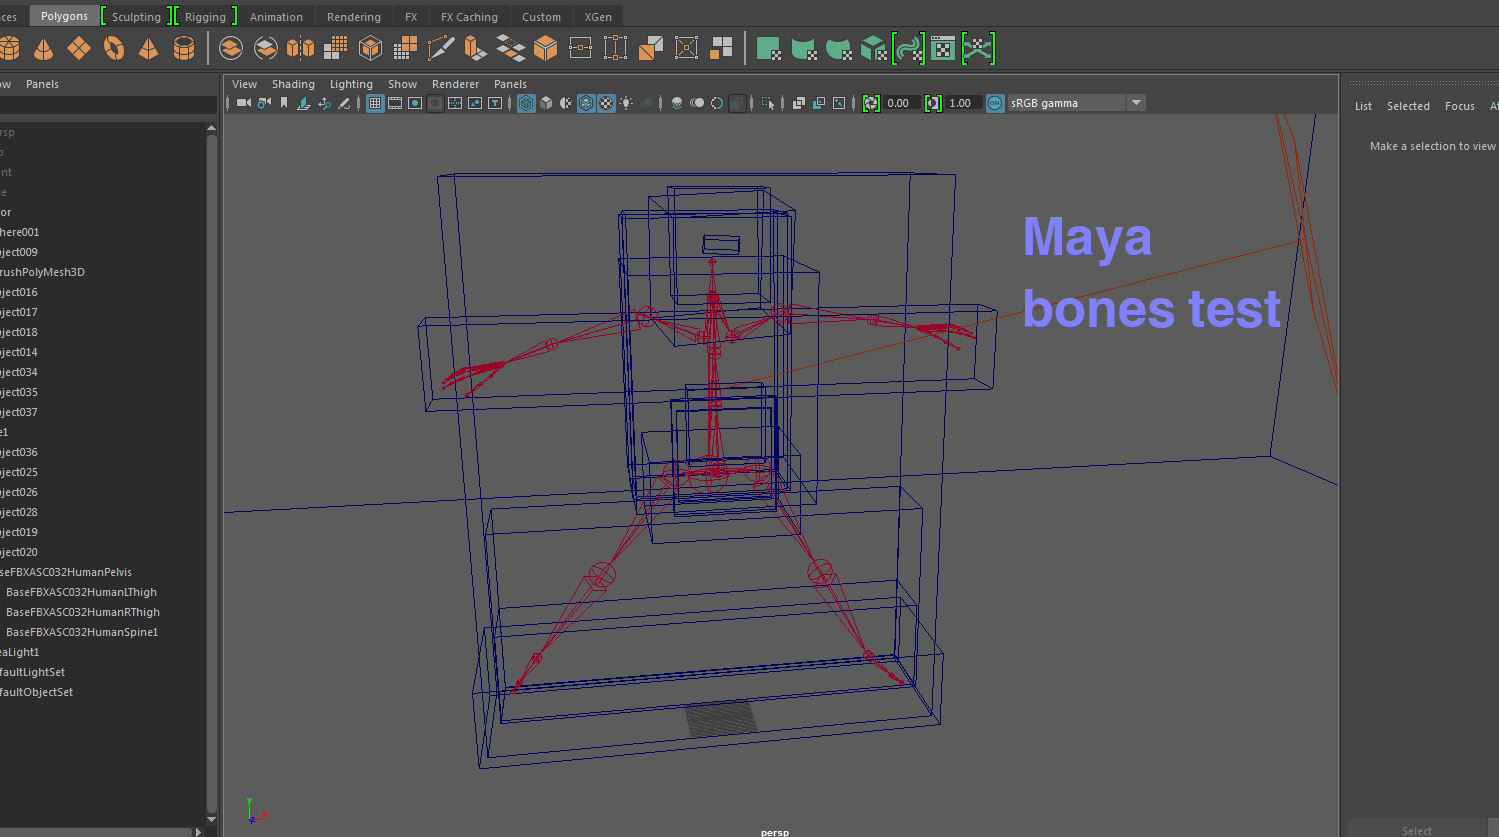The height and width of the screenshot is (837, 1499).
Task: Switch to the Polygons shelf tab
Action: click(64, 16)
